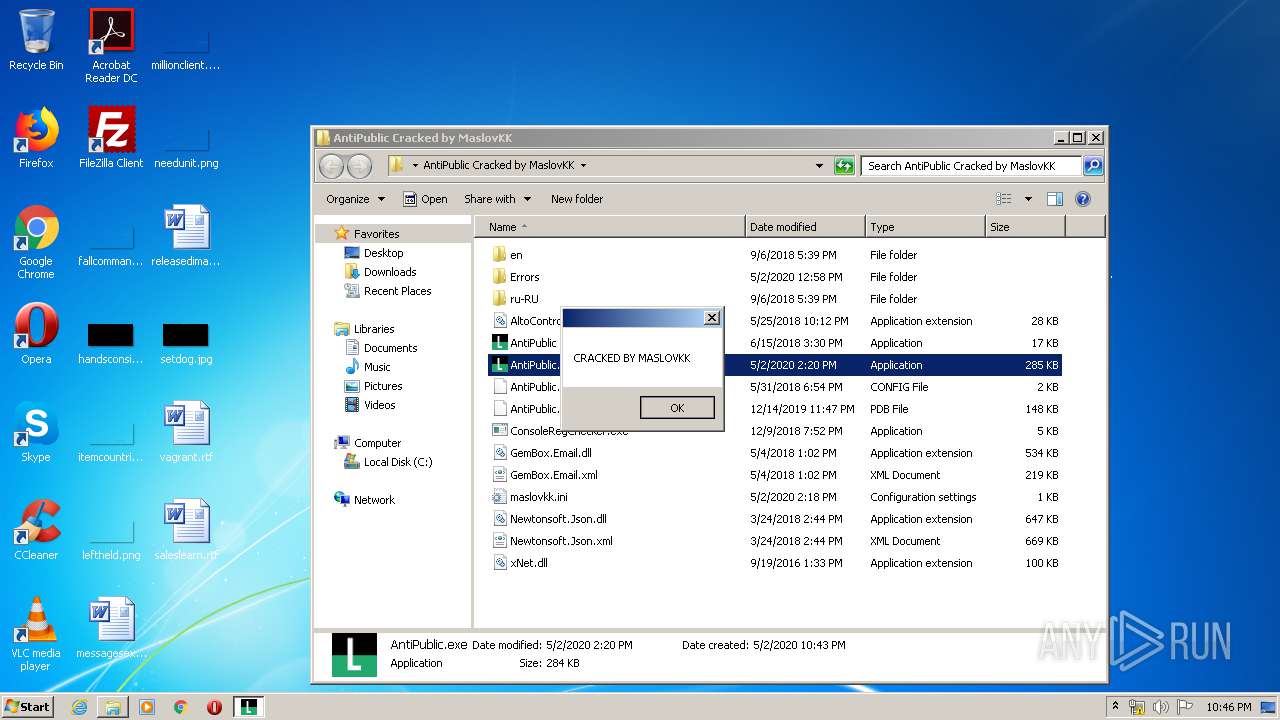Screen dimensions: 1280x720
Task: Open Internet Explorer taskbar icon
Action: click(79, 707)
